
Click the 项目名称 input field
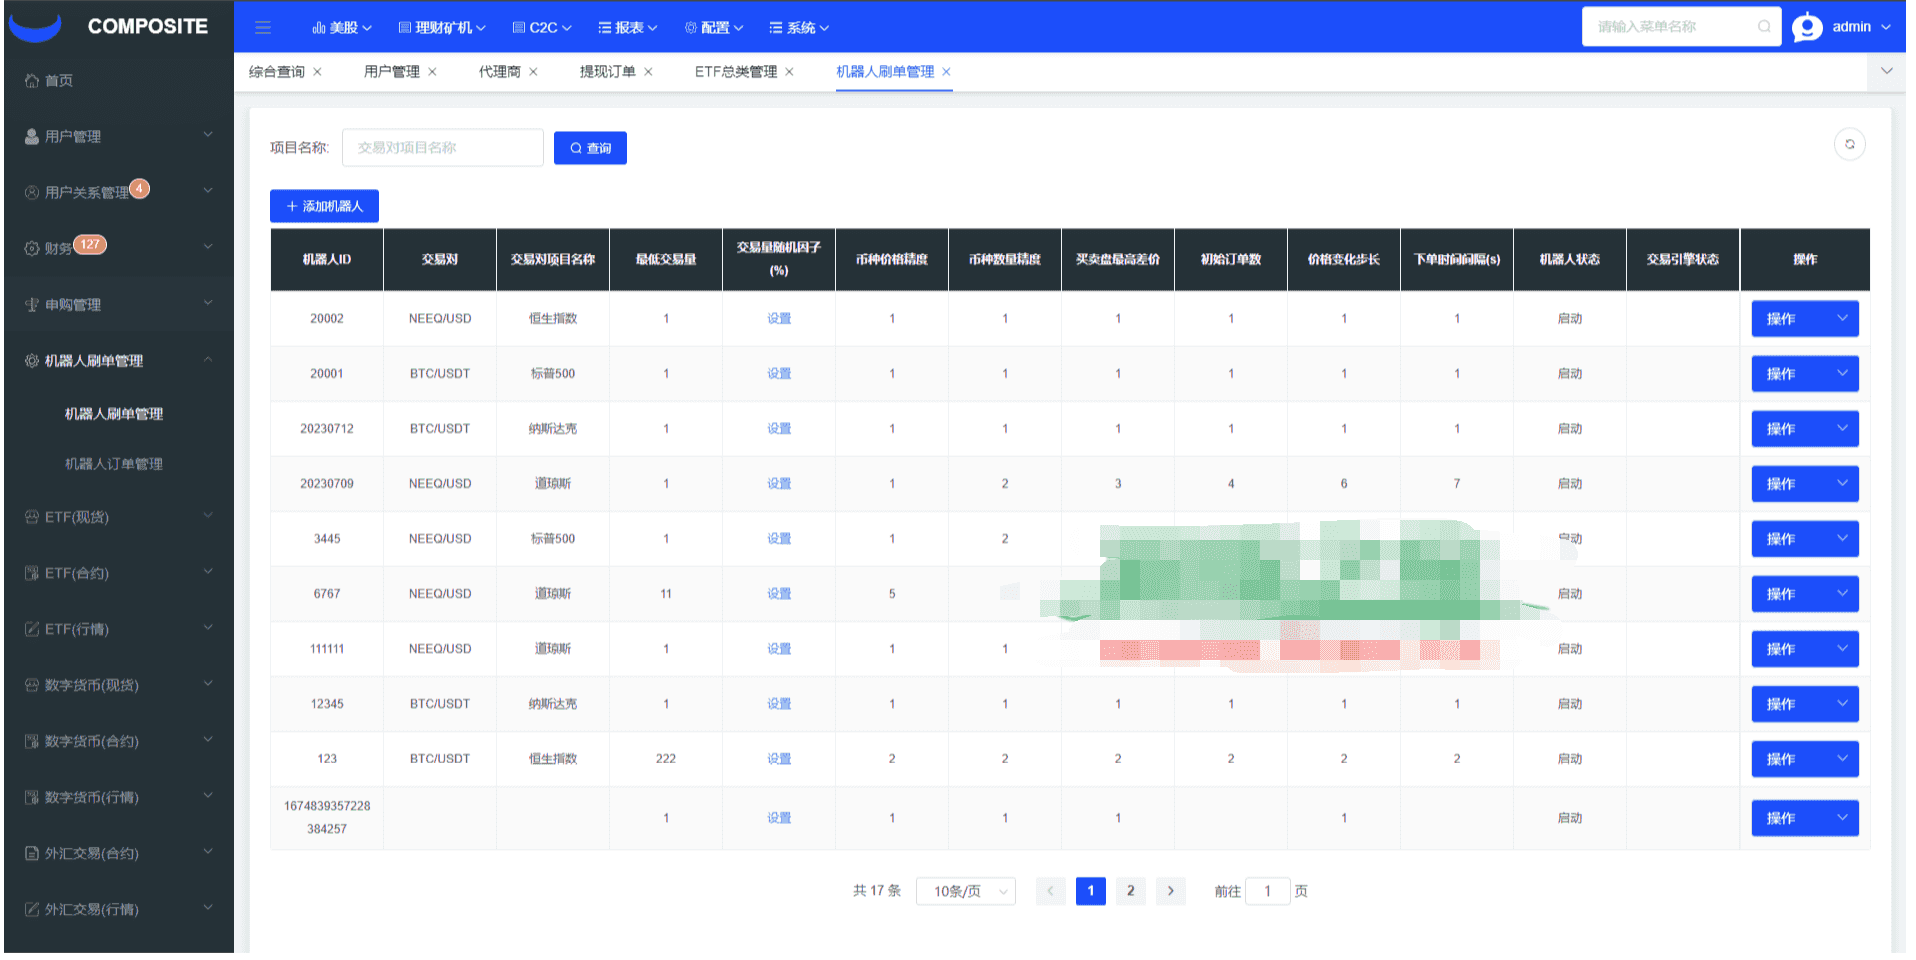(442, 148)
